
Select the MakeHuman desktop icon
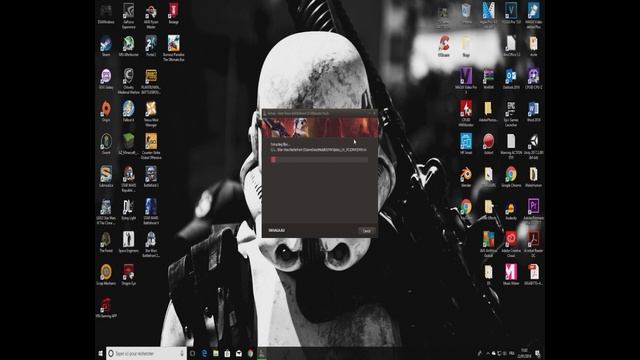(533, 176)
